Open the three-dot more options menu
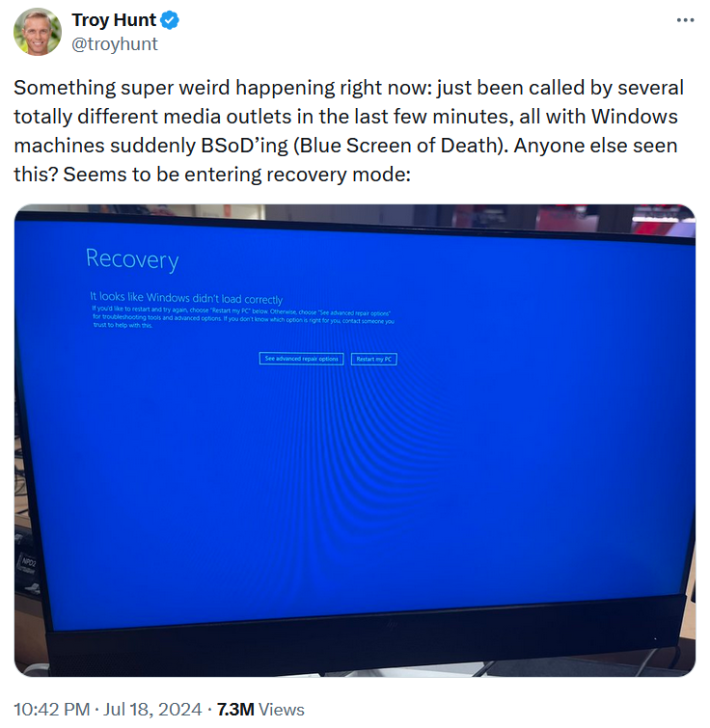 (685, 20)
